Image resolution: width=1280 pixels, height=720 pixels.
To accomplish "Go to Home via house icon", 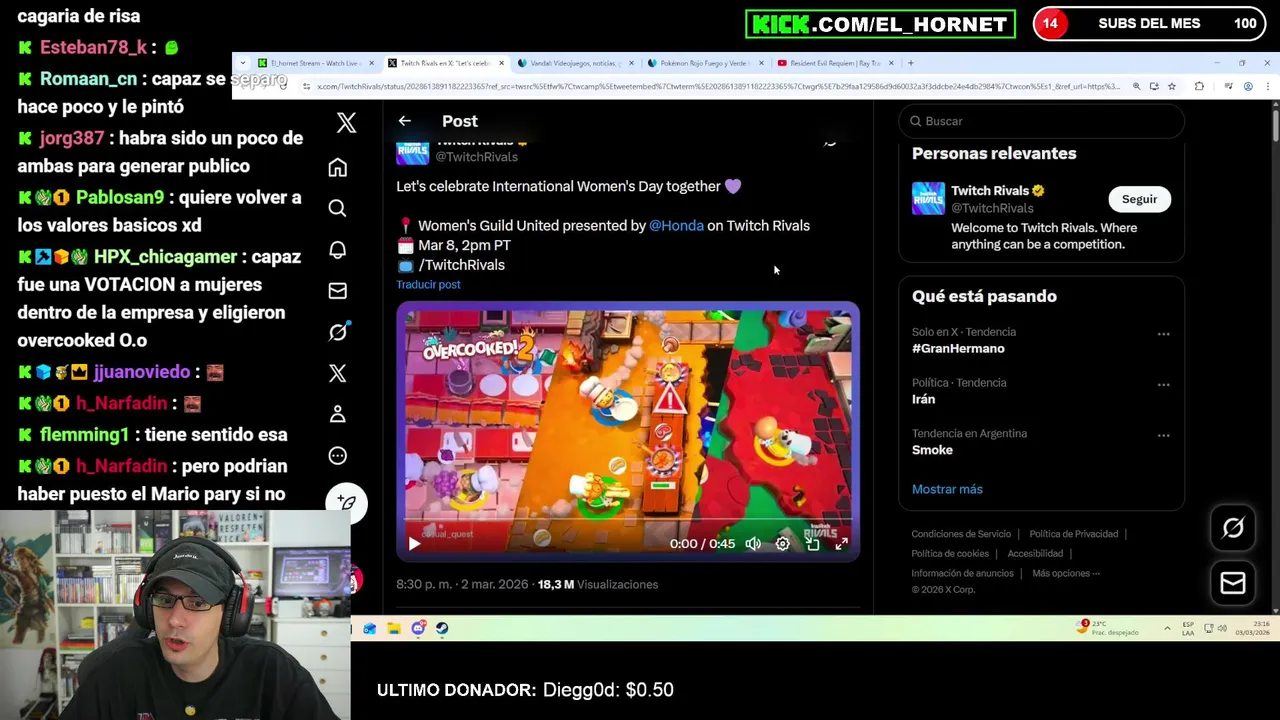I will 338,167.
